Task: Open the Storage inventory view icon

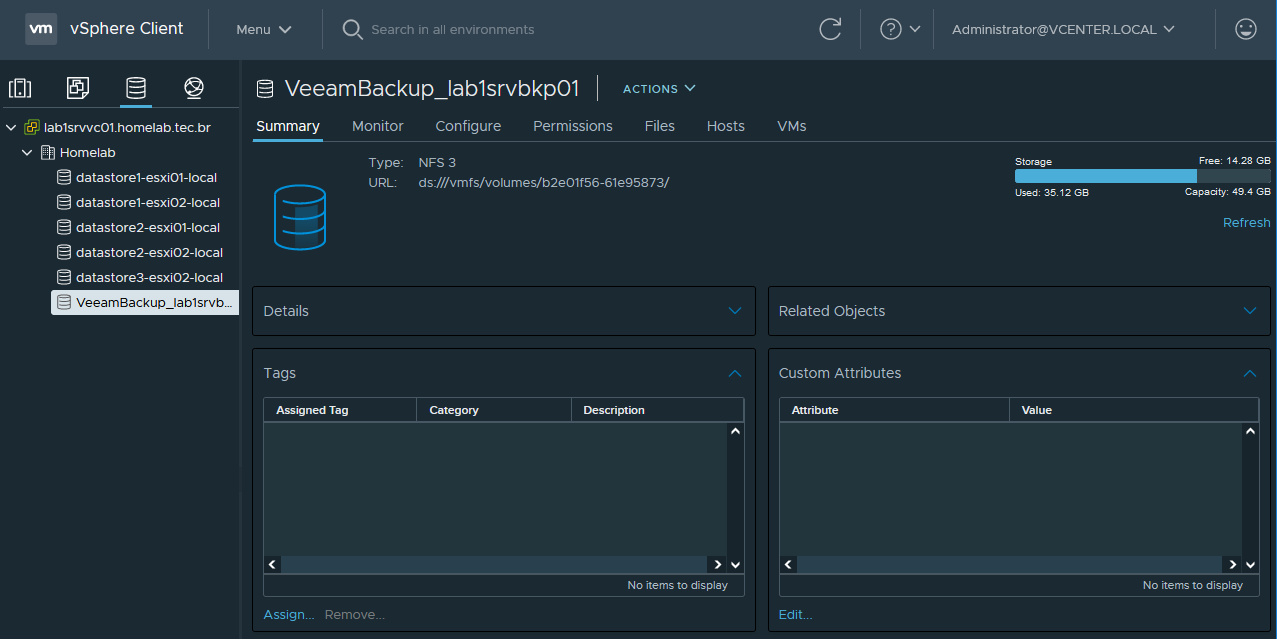Action: [136, 88]
